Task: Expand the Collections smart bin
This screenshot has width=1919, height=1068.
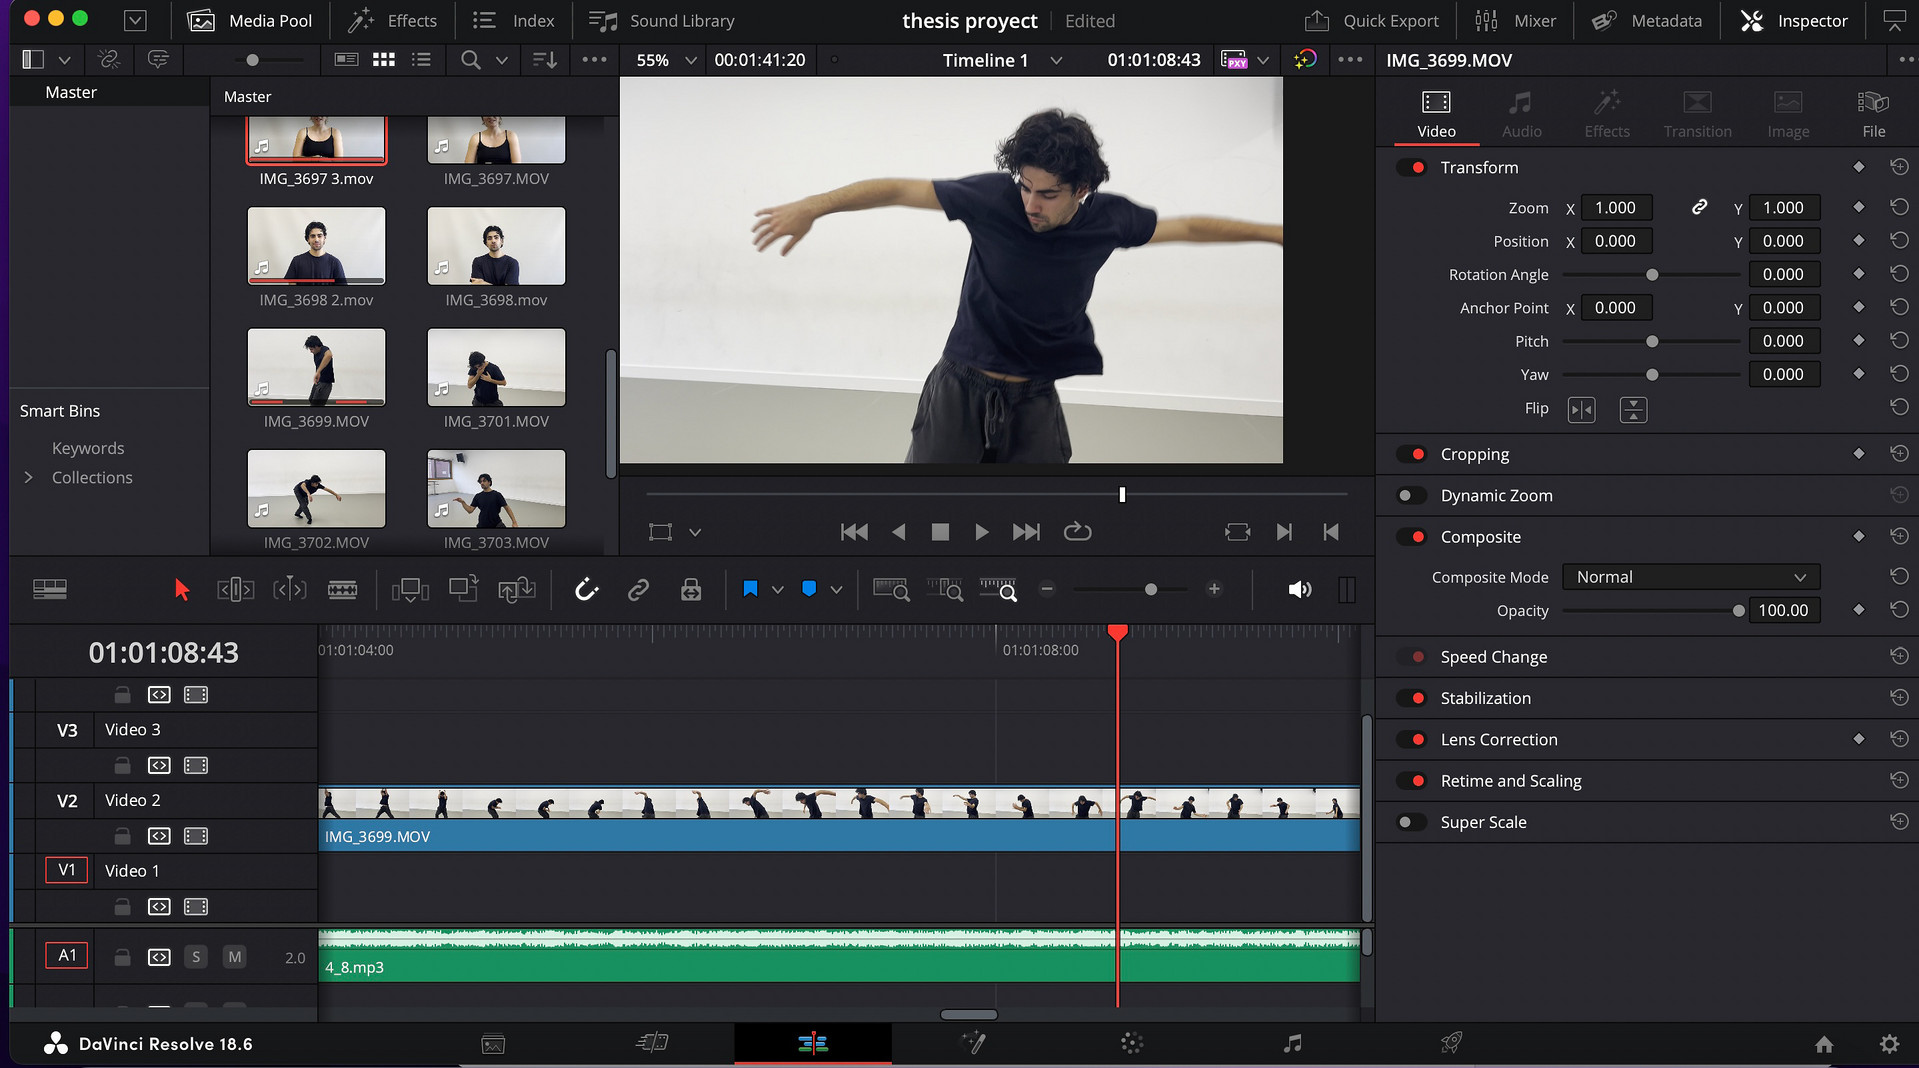Action: point(29,478)
